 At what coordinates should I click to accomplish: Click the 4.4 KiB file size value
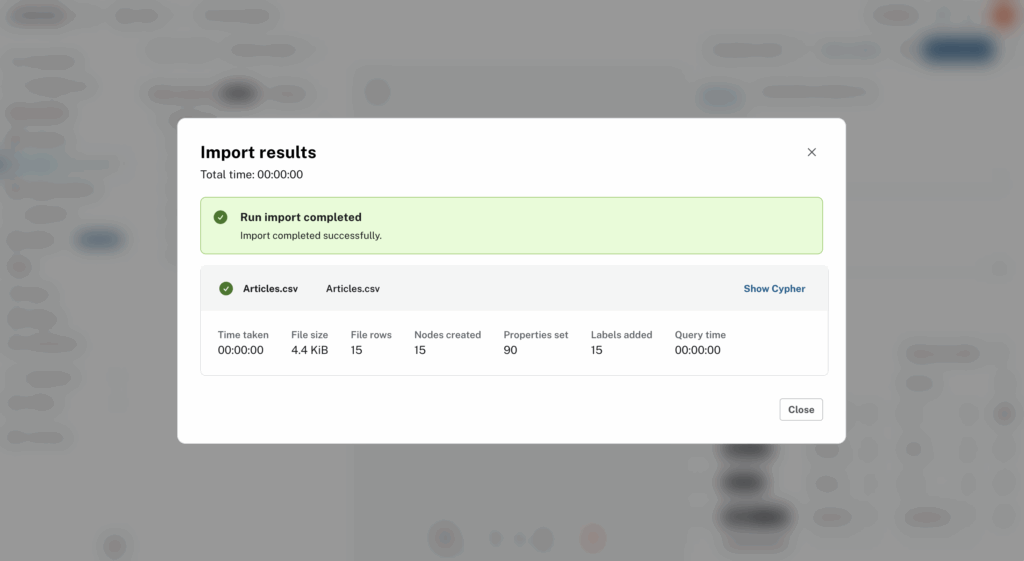pyautogui.click(x=310, y=350)
